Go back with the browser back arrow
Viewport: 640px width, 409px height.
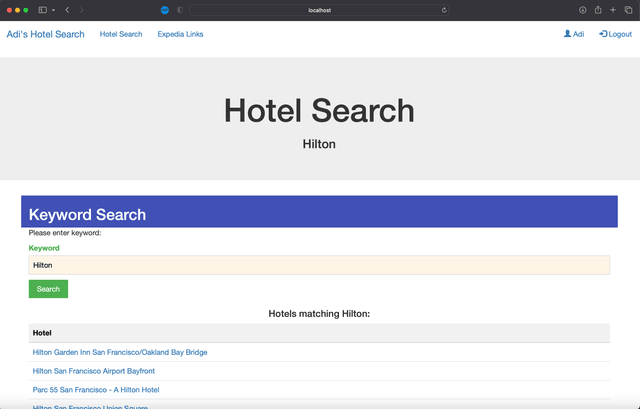pos(67,10)
